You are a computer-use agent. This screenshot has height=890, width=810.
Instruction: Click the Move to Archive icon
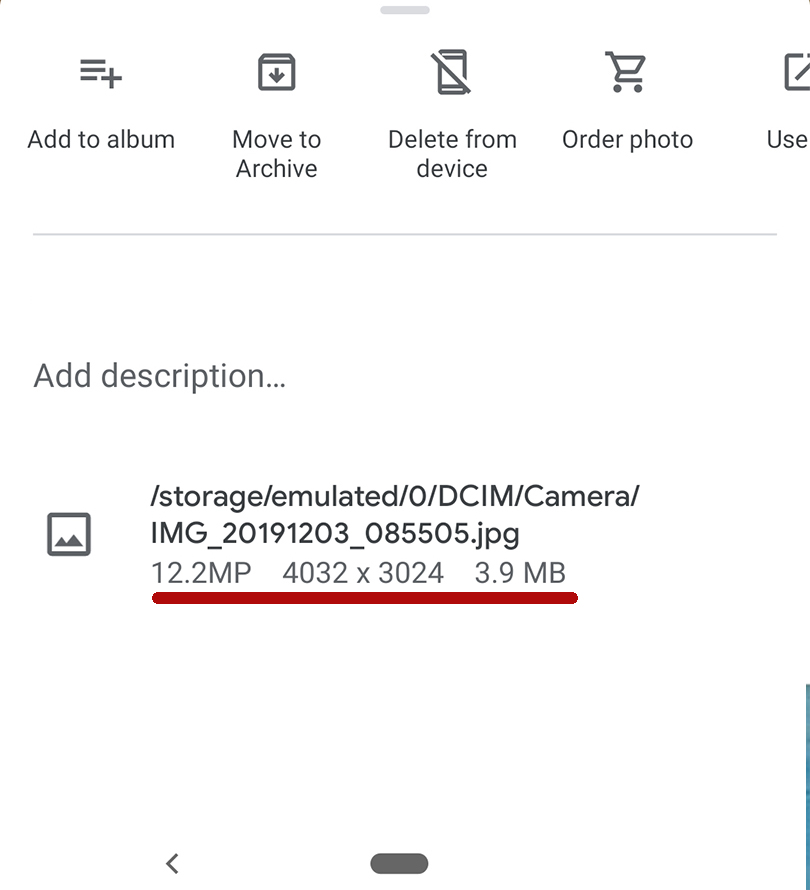[276, 73]
